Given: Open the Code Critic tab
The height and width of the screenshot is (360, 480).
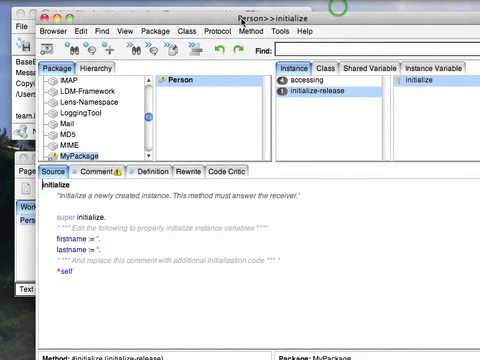Looking at the screenshot, I should [x=227, y=172].
